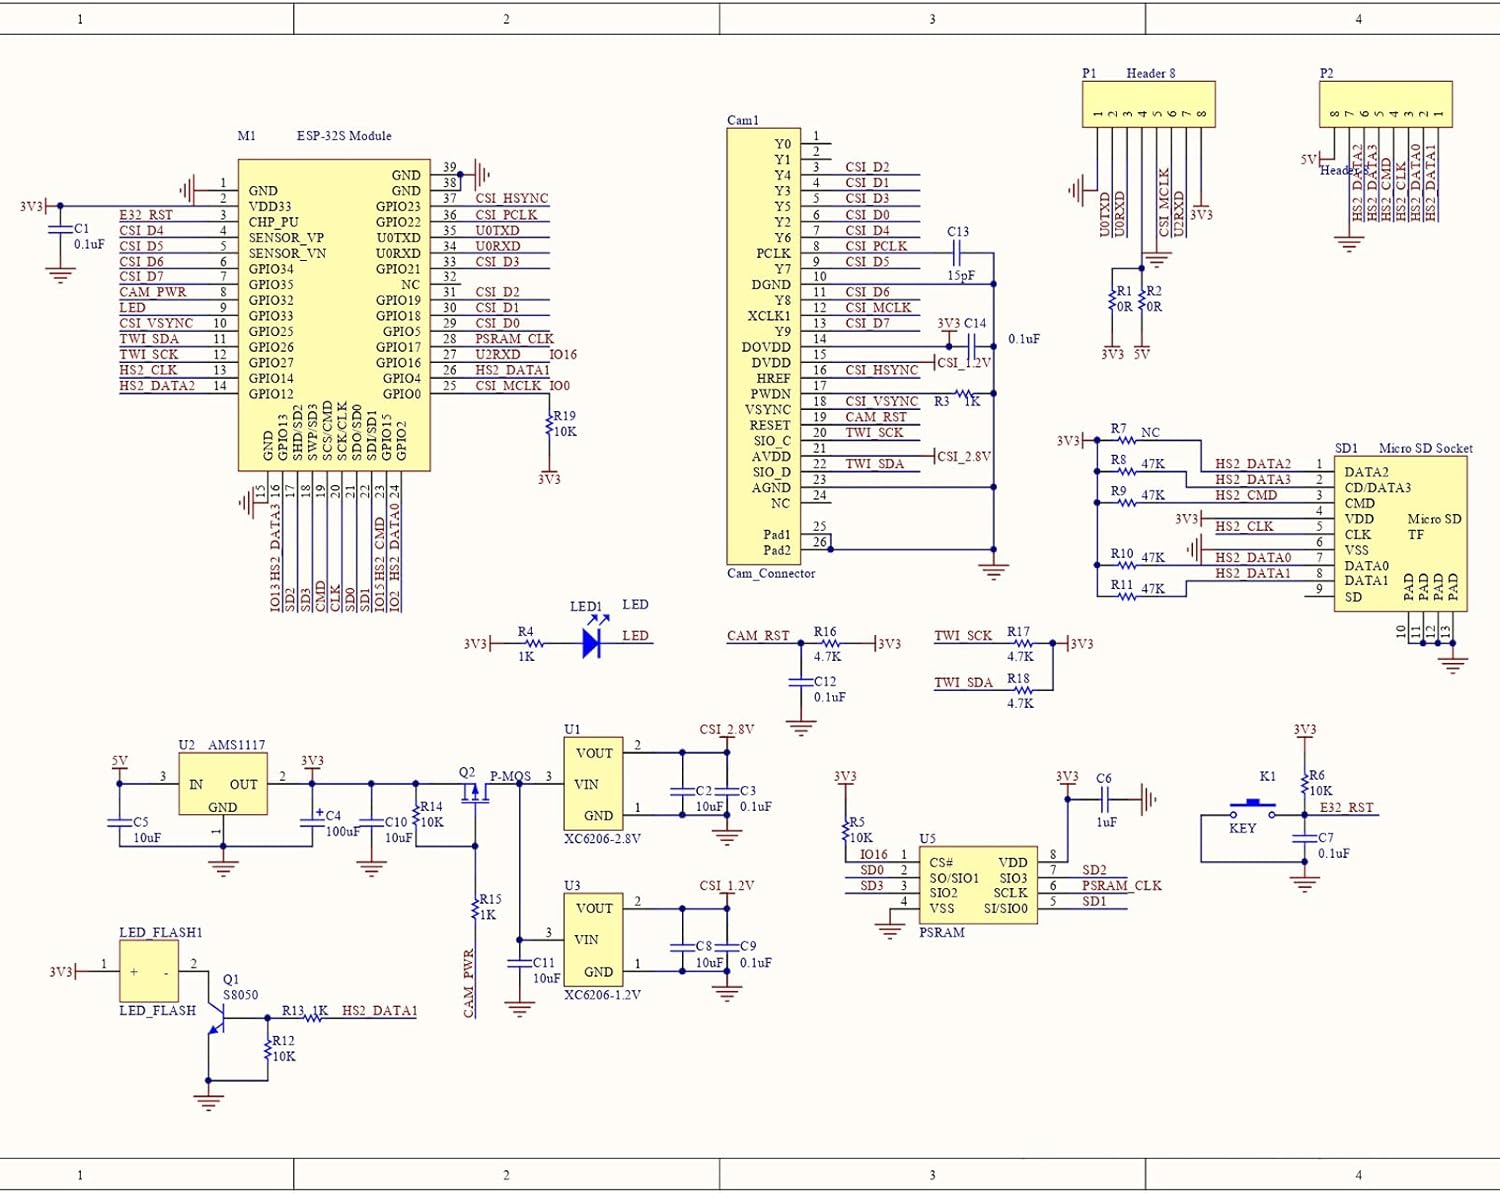Select the P1 Header 8 connector
This screenshot has height=1193, width=1500.
(x=1148, y=104)
